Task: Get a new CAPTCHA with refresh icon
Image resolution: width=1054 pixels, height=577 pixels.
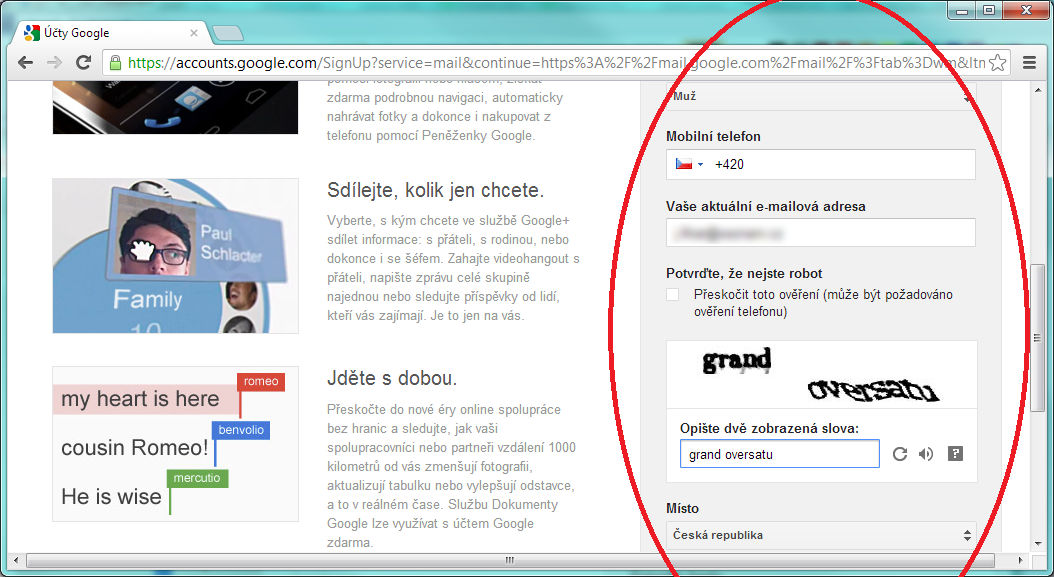Action: pyautogui.click(x=900, y=454)
